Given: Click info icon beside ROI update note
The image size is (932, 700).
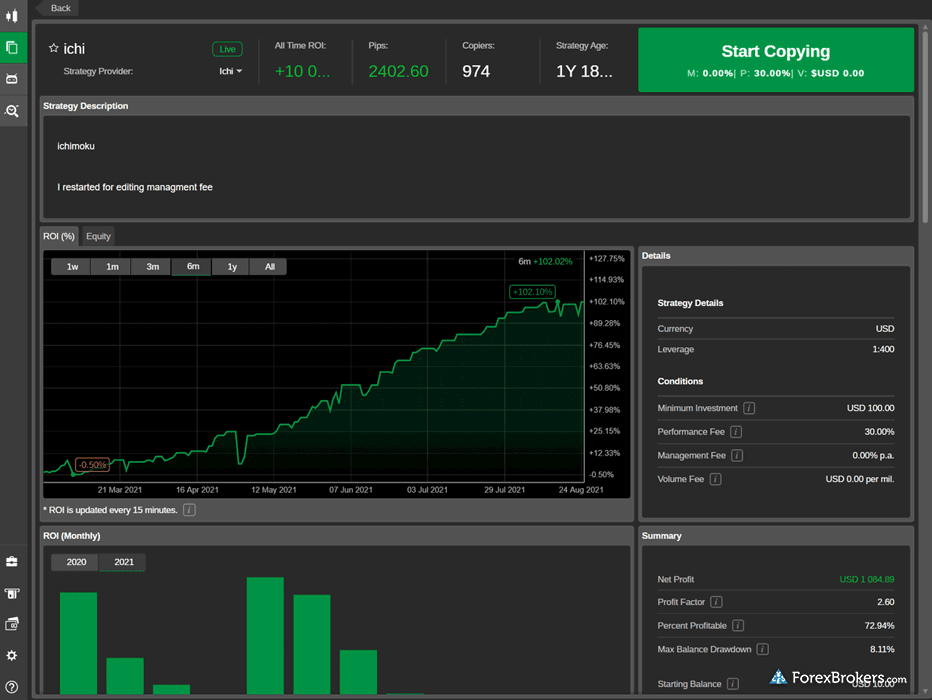Looking at the screenshot, I should click(189, 510).
